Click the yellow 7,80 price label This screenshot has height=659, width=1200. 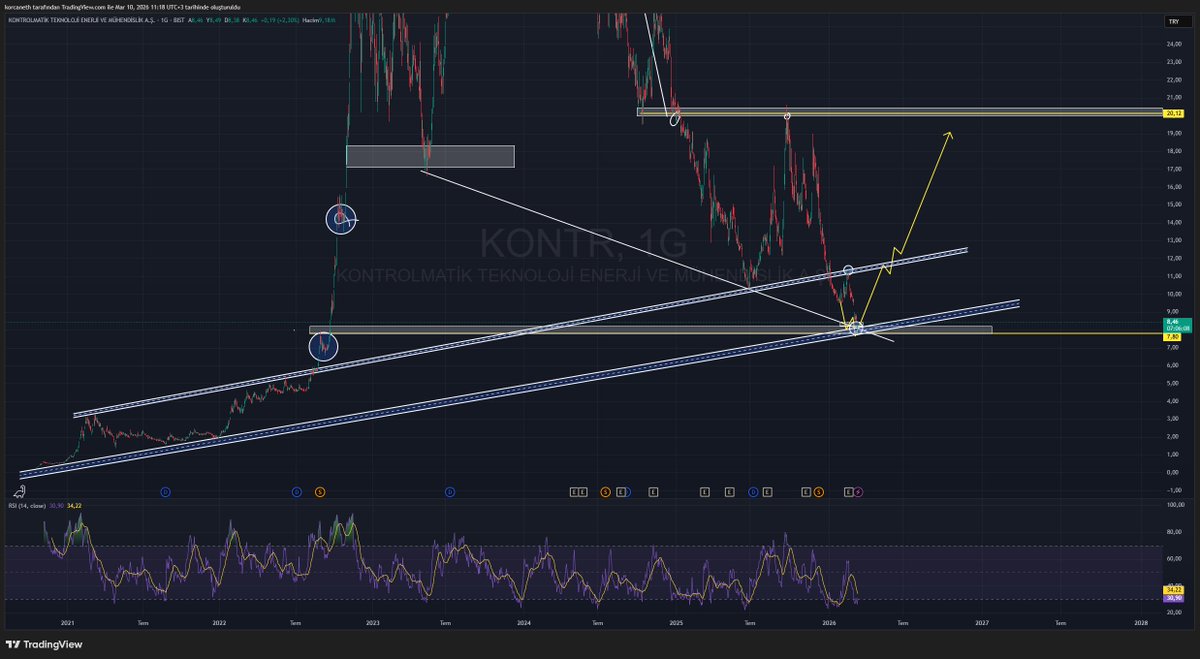click(x=1174, y=337)
